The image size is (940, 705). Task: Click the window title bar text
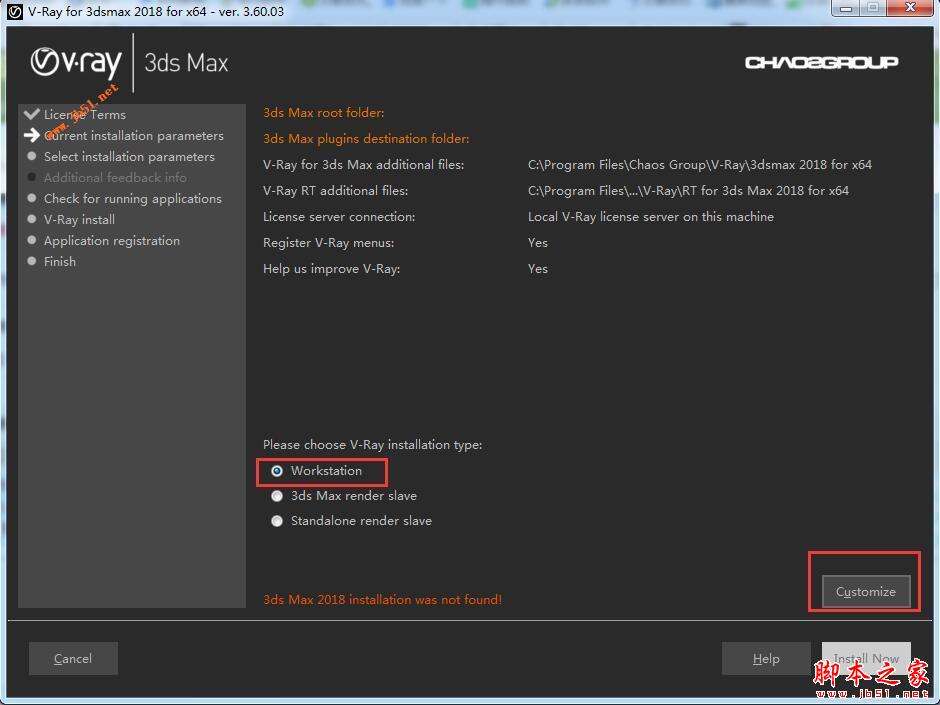[156, 11]
